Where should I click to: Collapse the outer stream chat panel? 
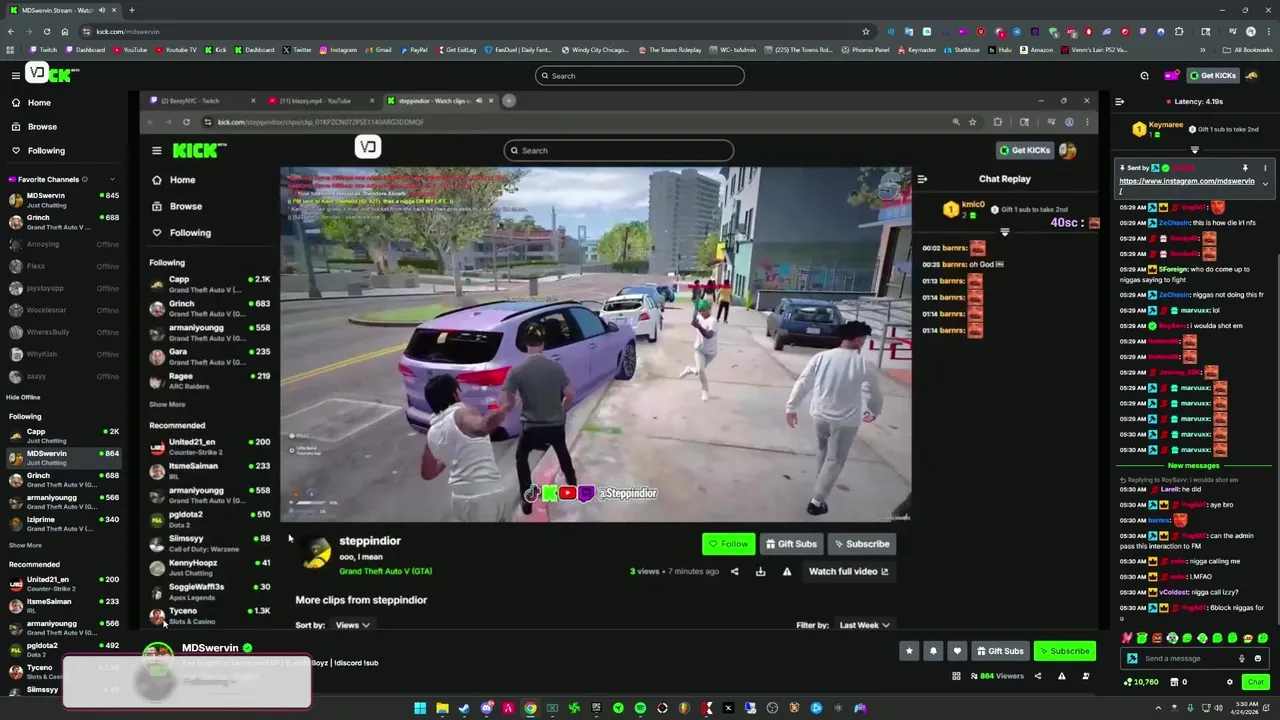tap(1119, 102)
